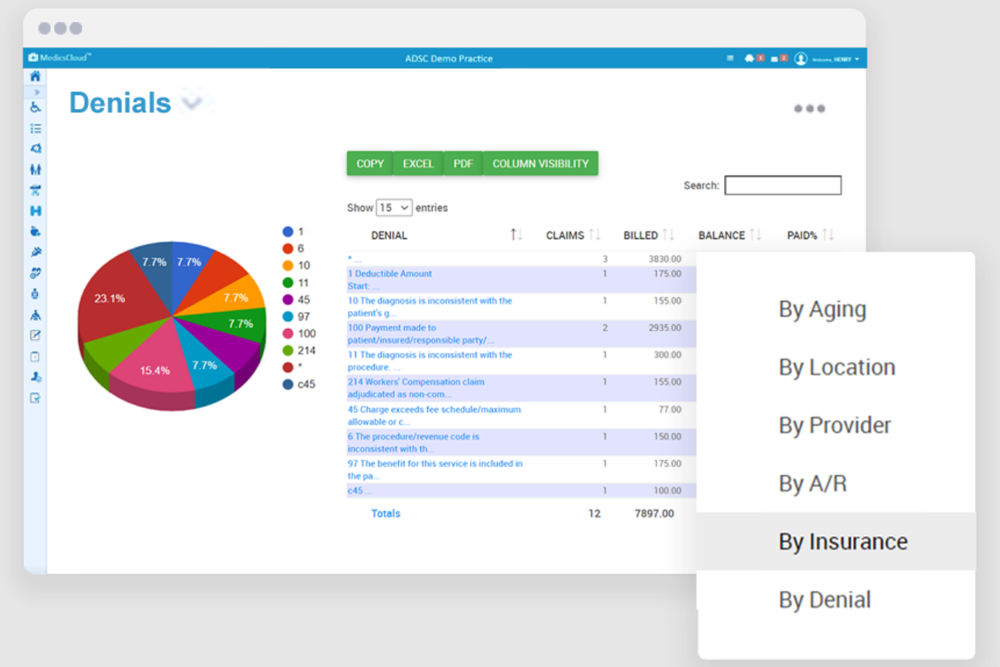Open '6 The procedure/revenue code' denial link
Screen dimensions: 1000x667
point(413,443)
